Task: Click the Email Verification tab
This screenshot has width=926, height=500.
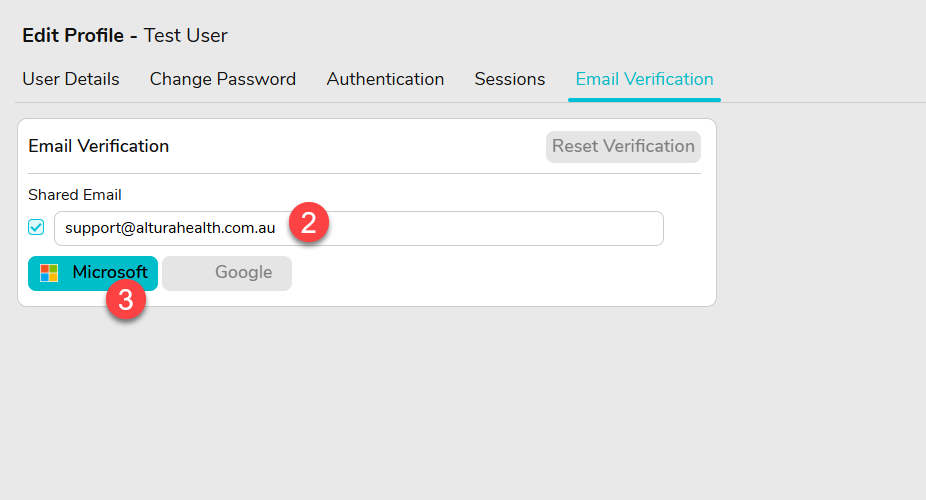Action: click(x=644, y=79)
